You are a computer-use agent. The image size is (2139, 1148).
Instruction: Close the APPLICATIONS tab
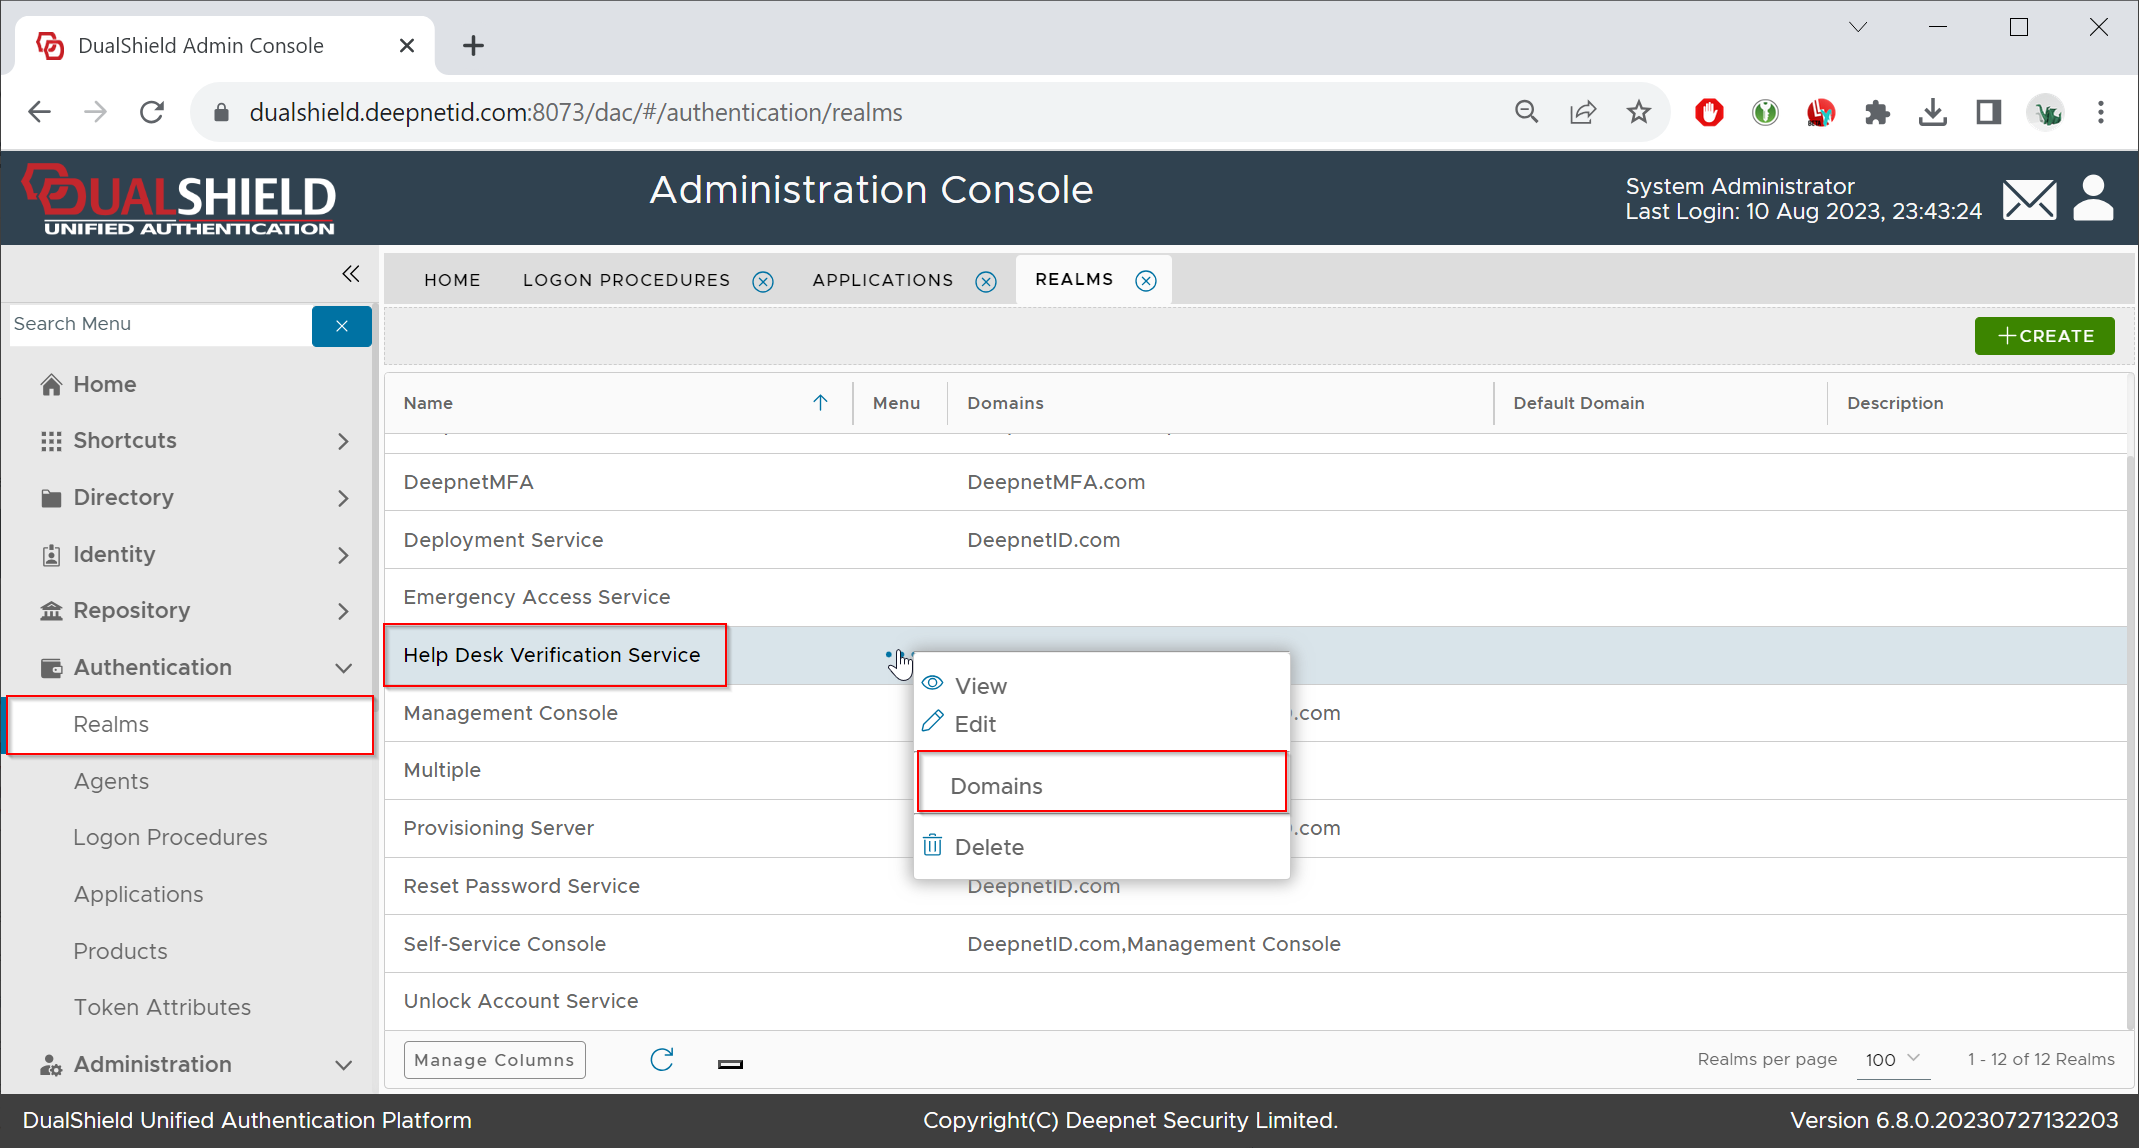click(986, 282)
